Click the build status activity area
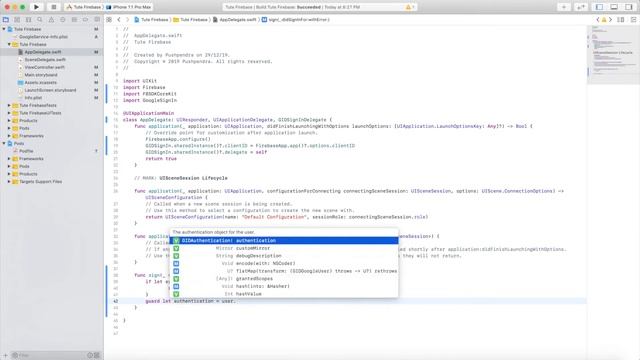This screenshot has width=640, height=360. coord(320,7)
